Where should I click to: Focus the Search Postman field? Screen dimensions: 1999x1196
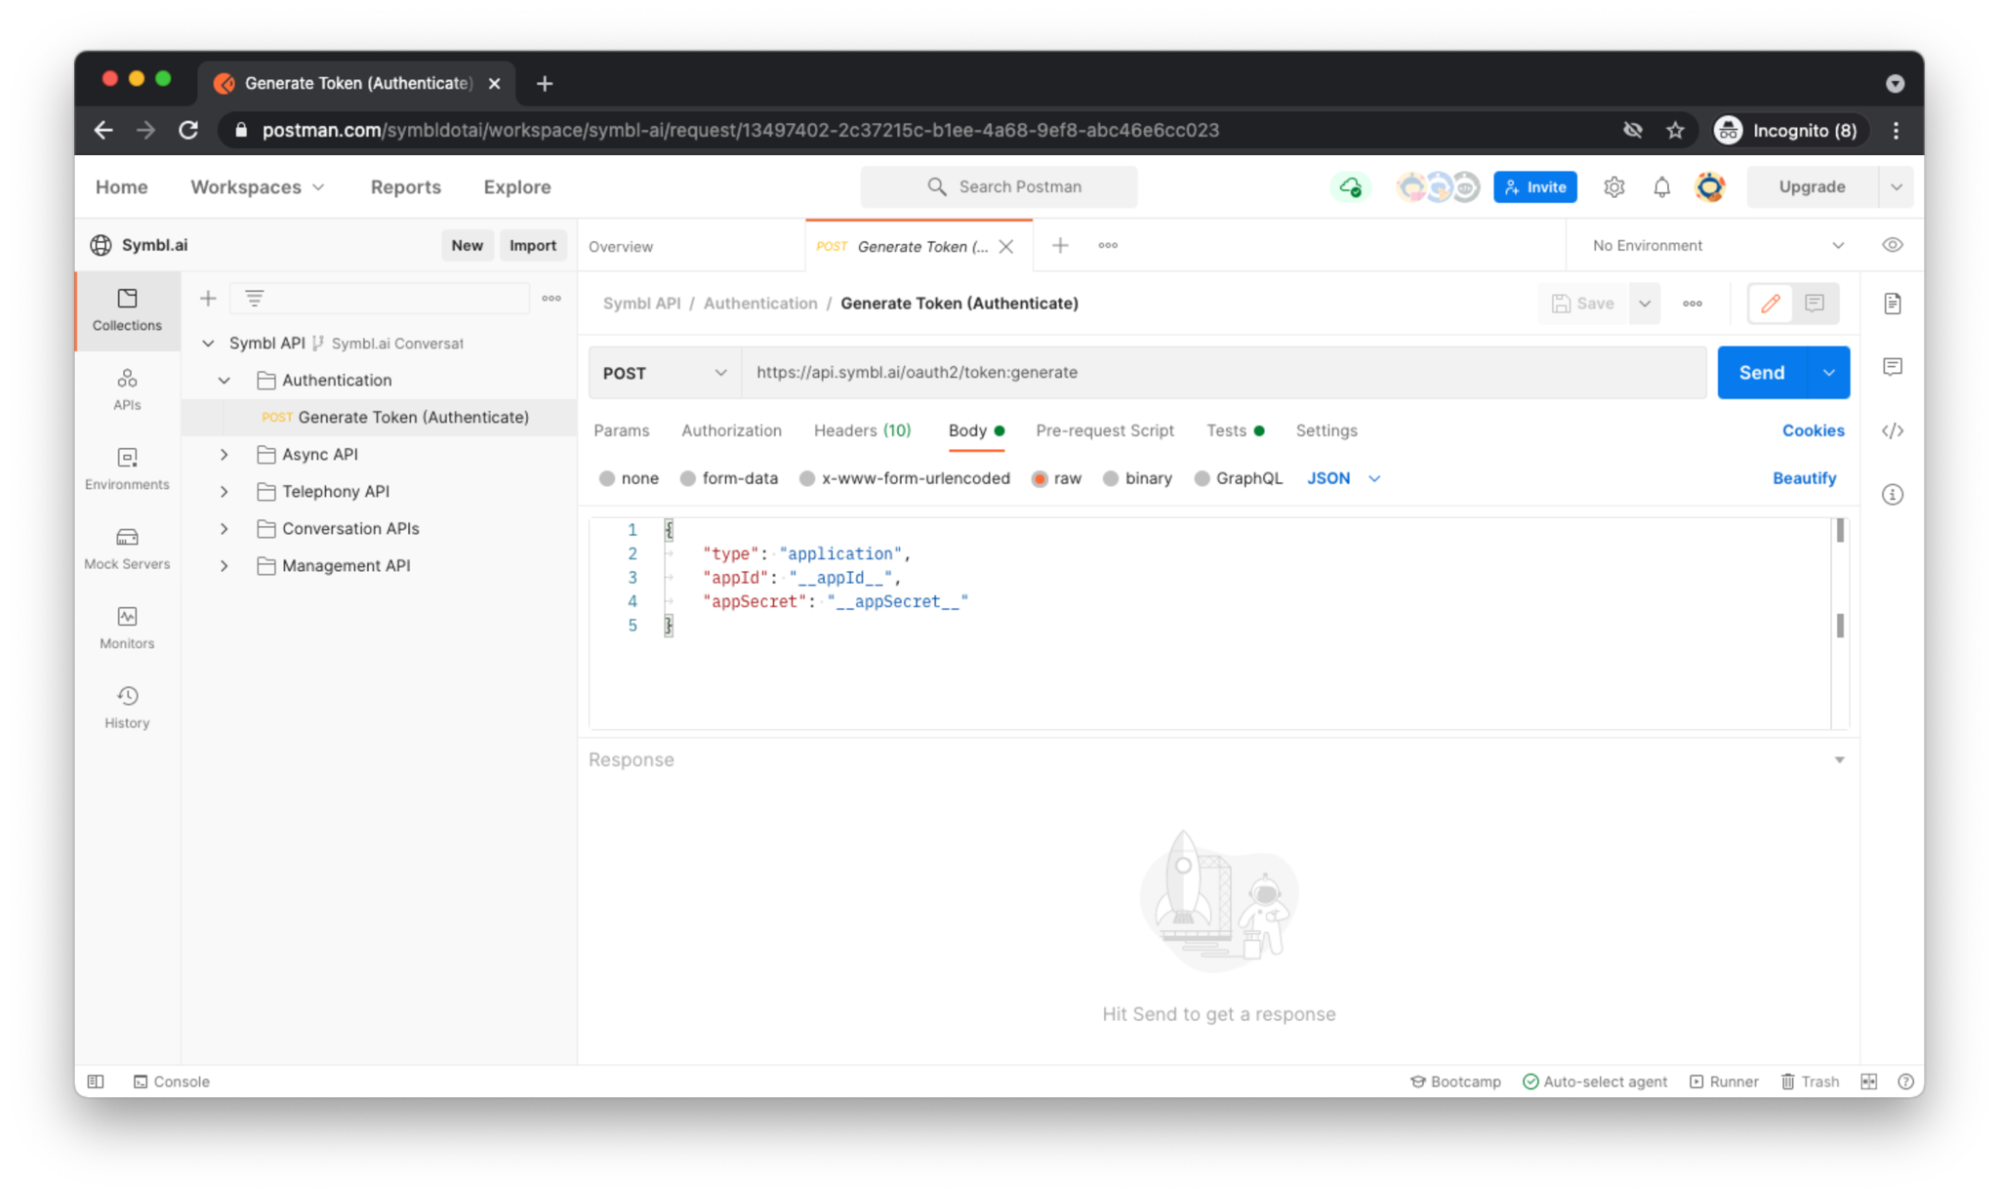click(x=998, y=187)
